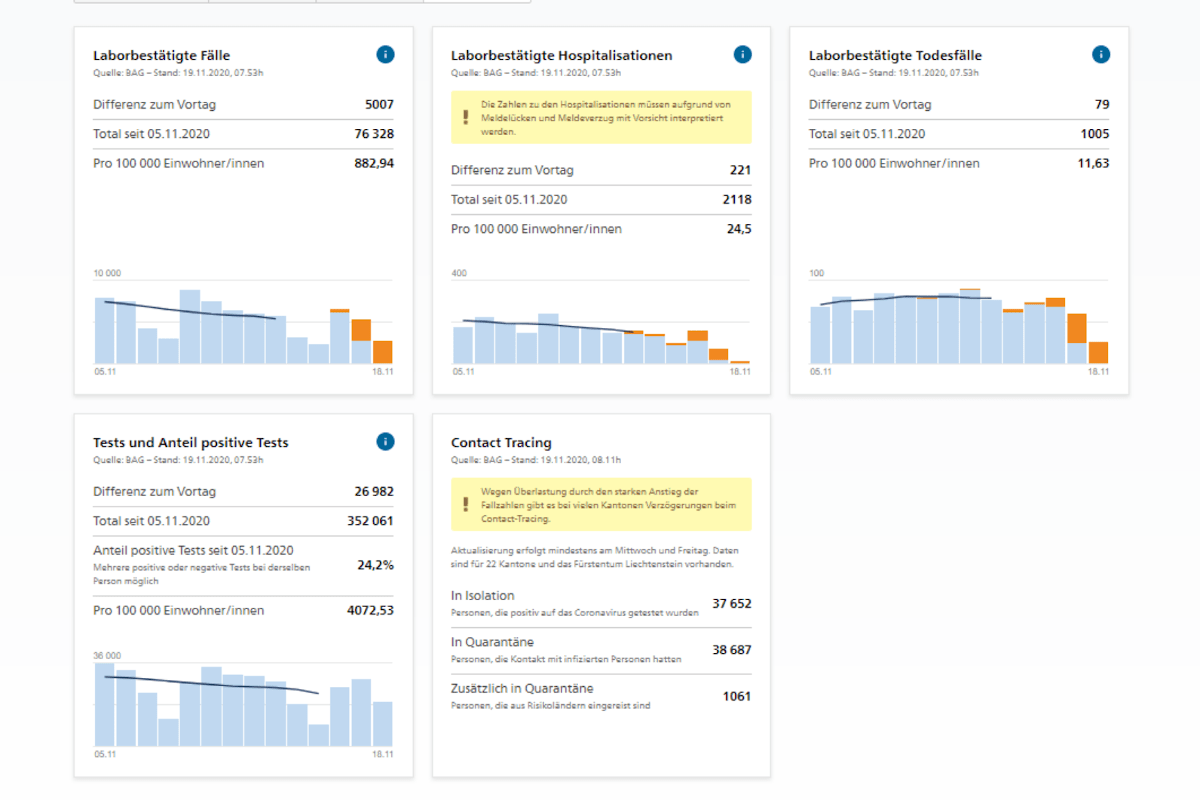Click the '36 000' axis label in Tests chart
This screenshot has height=800, width=1200.
click(107, 656)
